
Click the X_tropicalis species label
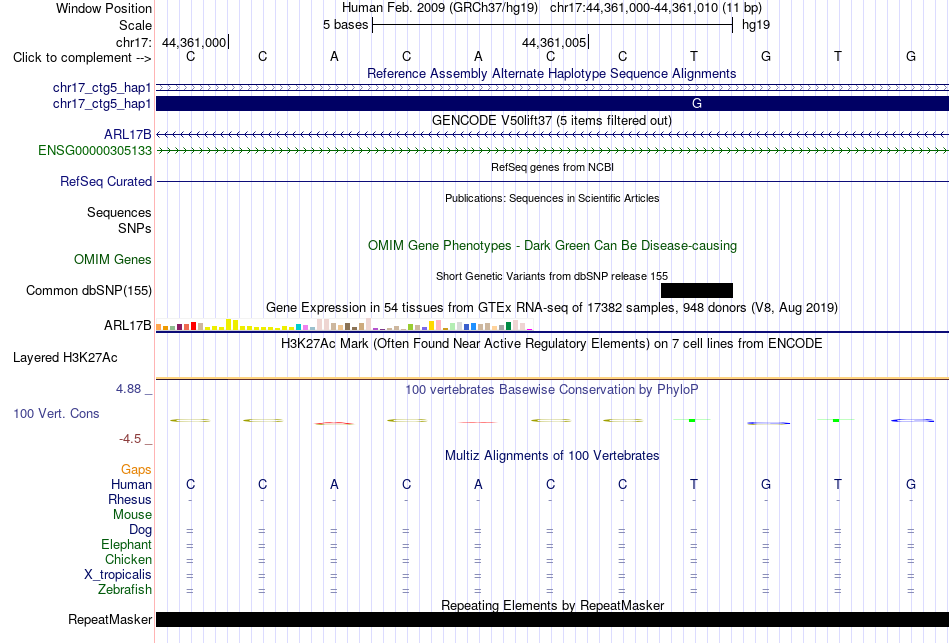tap(118, 575)
